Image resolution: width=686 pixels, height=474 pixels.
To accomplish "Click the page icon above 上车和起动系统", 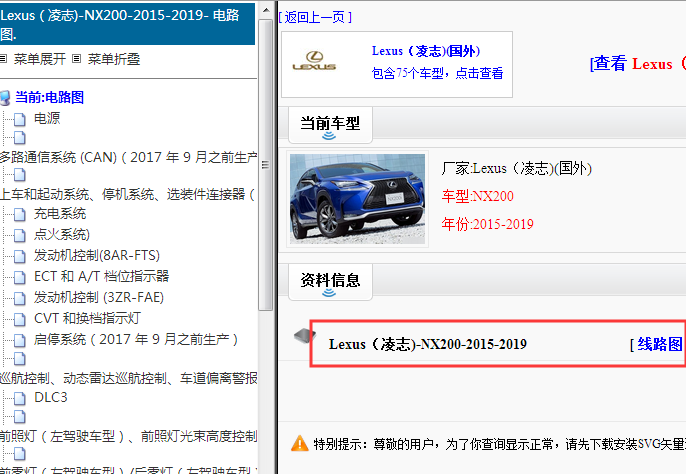I will [x=19, y=175].
